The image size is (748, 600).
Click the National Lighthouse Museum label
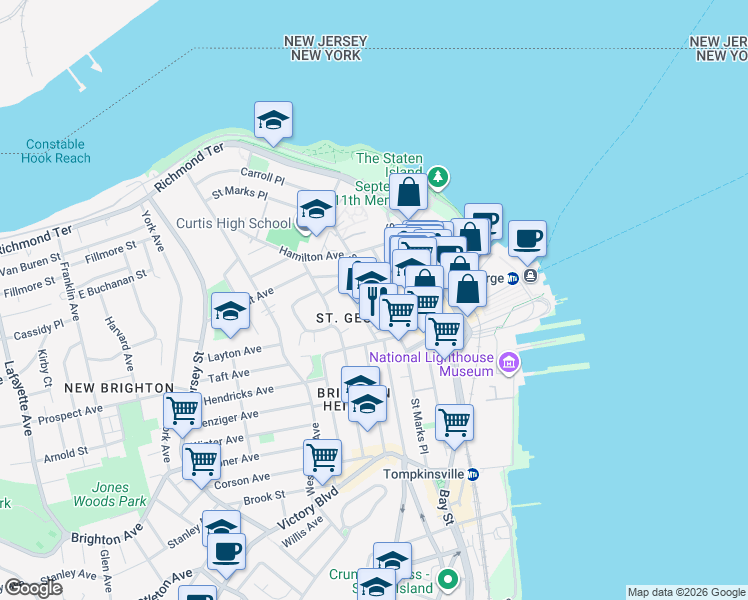point(432,364)
